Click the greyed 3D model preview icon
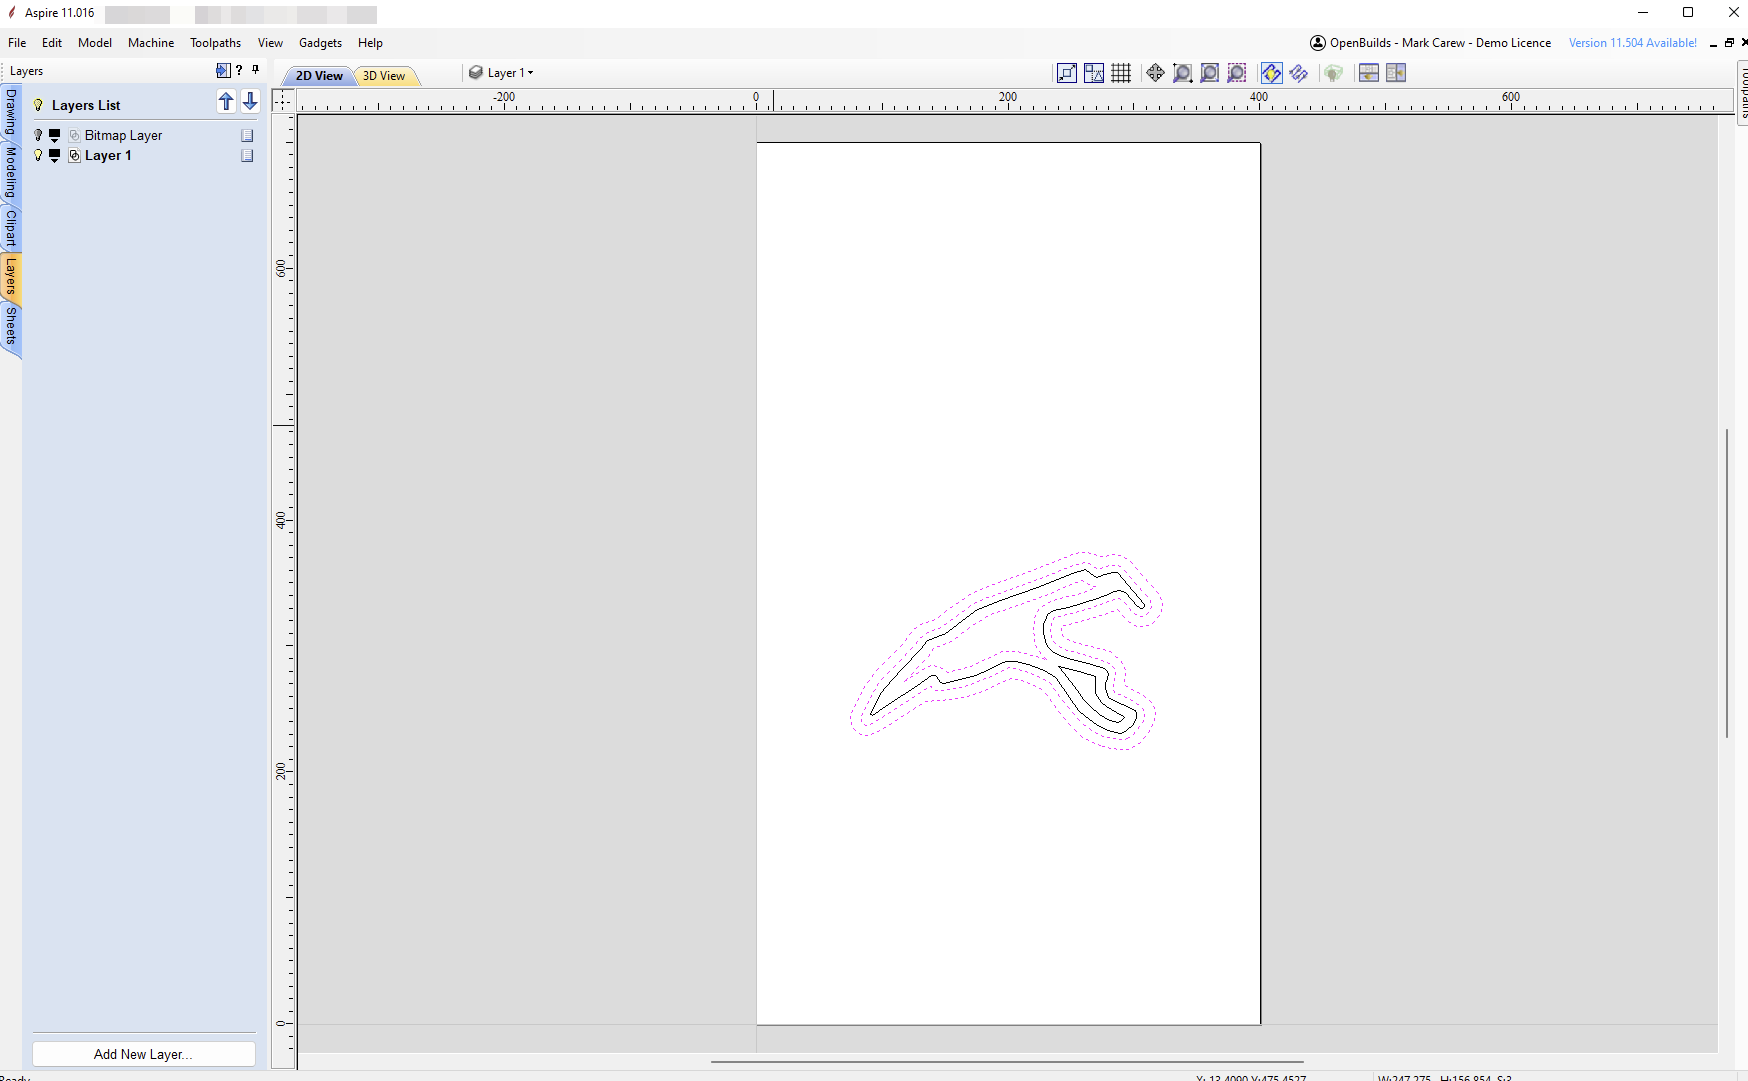This screenshot has height=1081, width=1748. (1333, 73)
